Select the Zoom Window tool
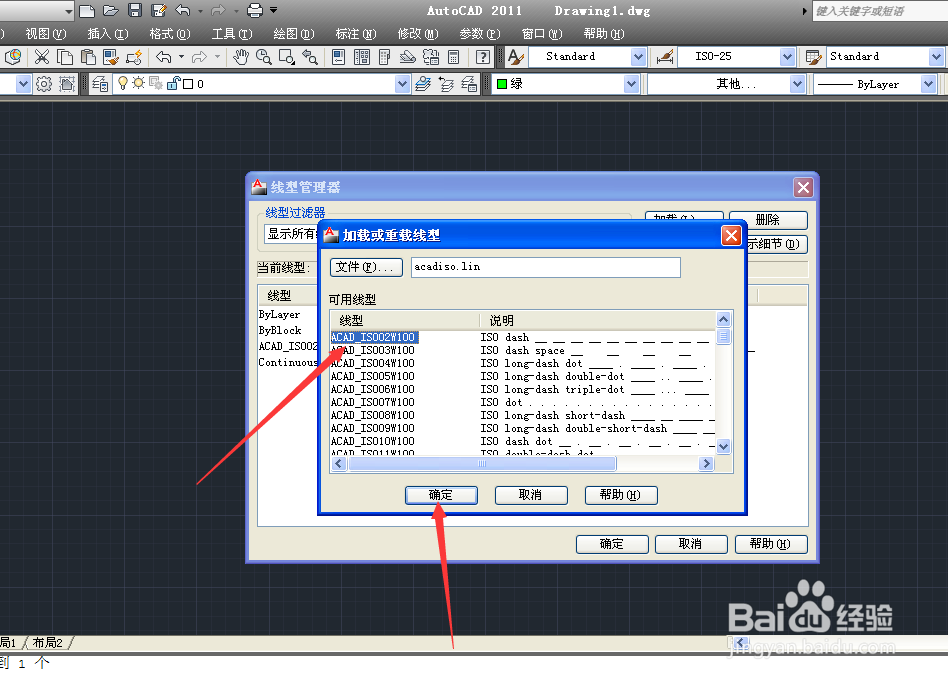 287,57
